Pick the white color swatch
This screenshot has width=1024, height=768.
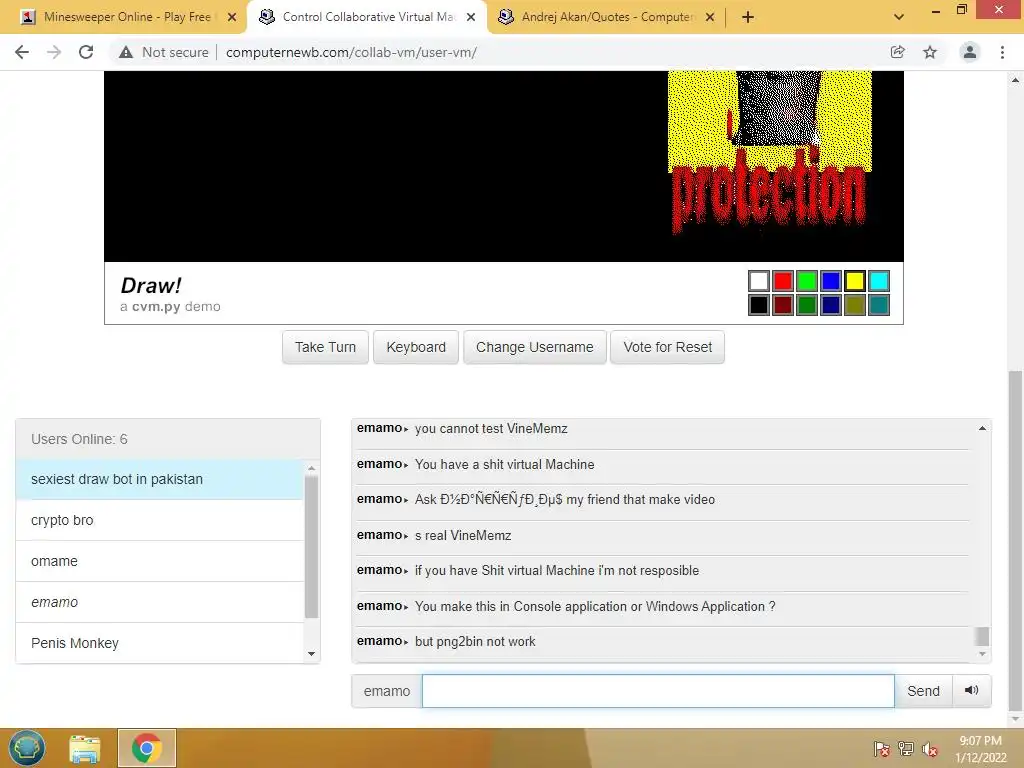point(759,281)
